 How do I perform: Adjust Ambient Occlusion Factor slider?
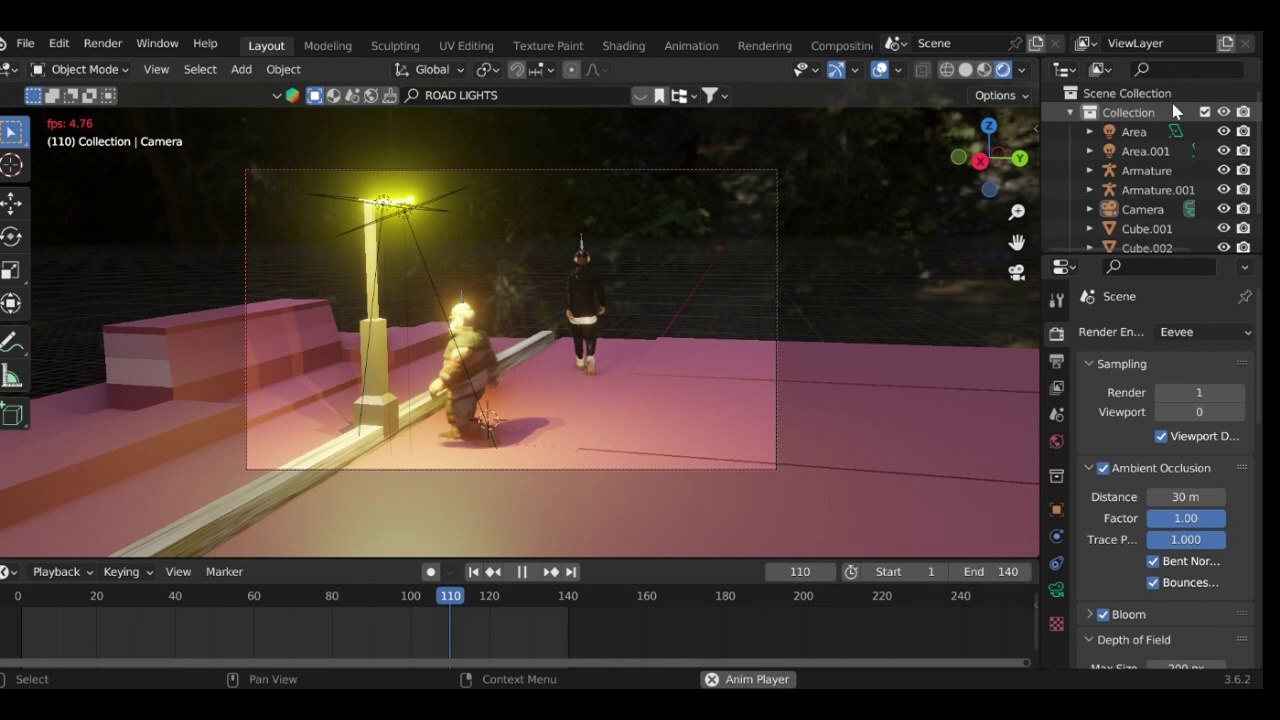click(1185, 518)
